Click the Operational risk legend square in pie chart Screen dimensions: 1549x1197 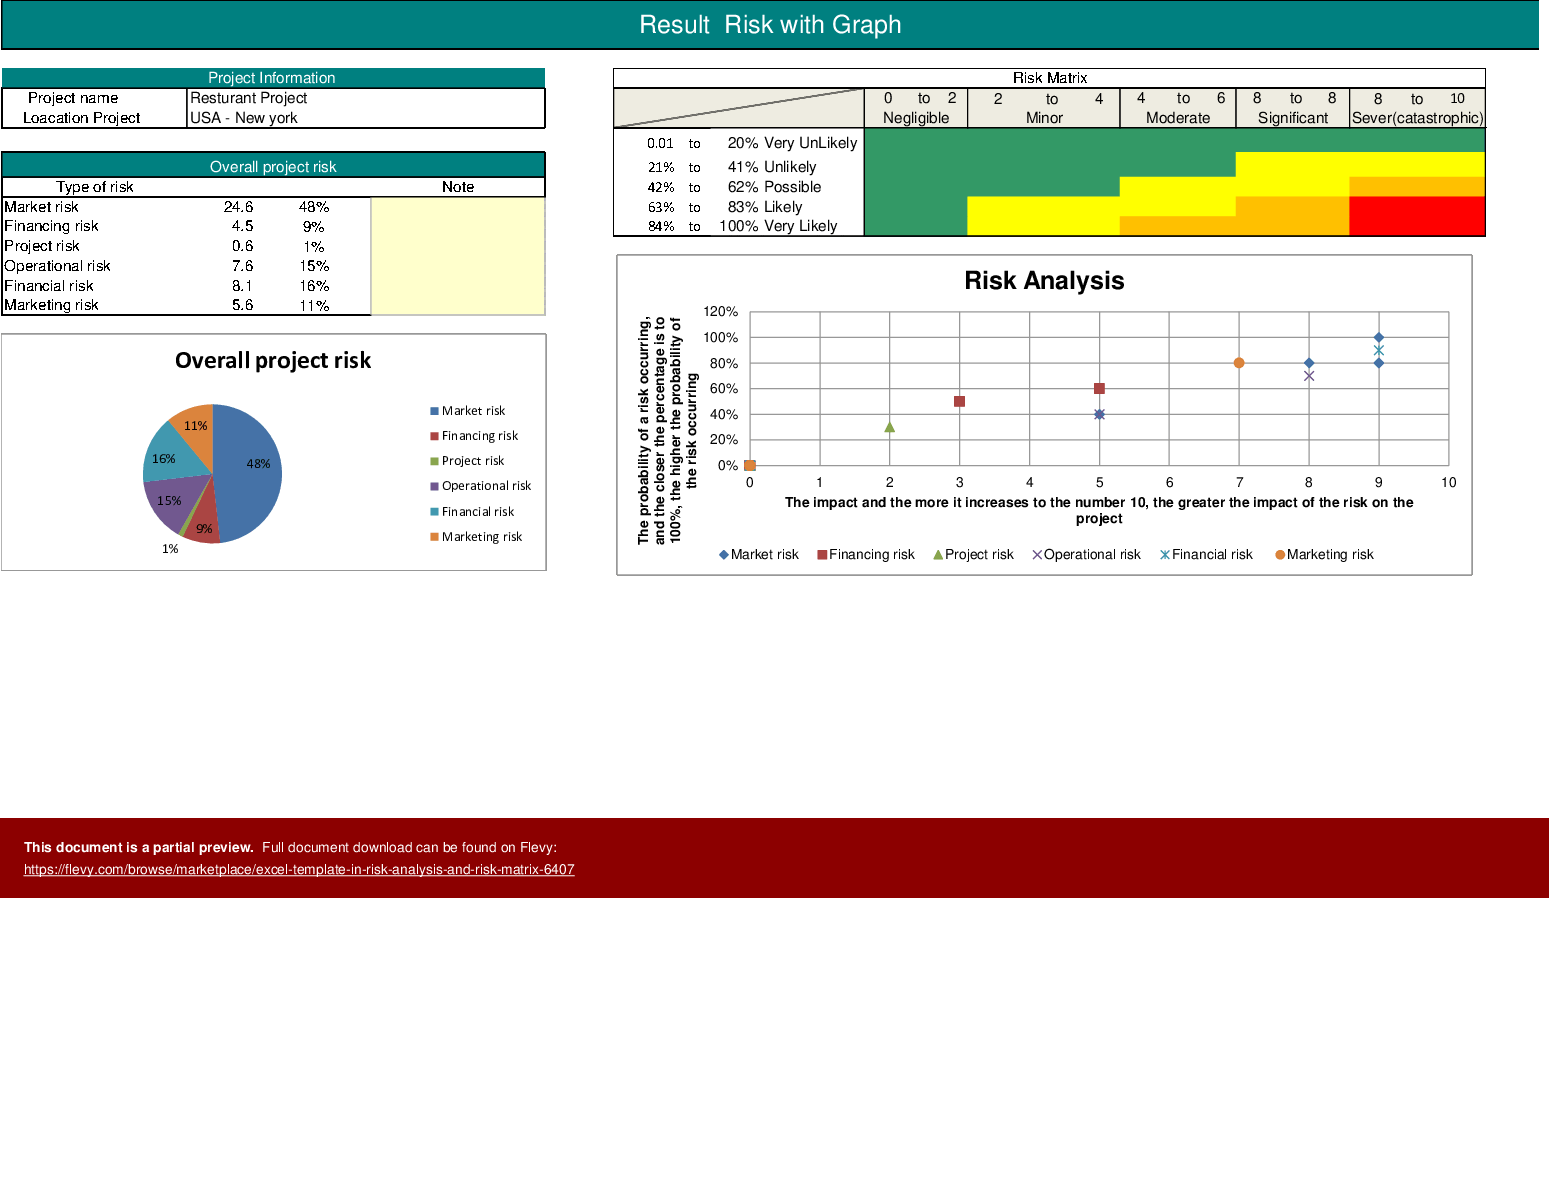tap(434, 486)
